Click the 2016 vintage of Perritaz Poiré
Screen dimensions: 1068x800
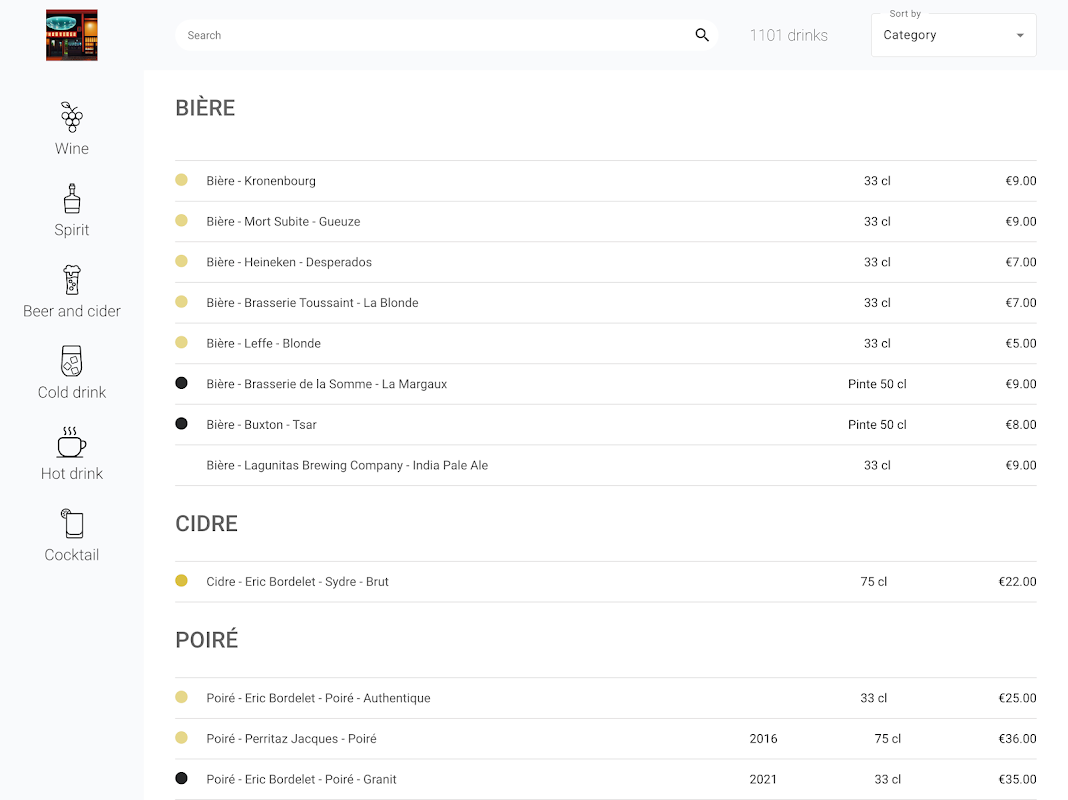(x=764, y=739)
